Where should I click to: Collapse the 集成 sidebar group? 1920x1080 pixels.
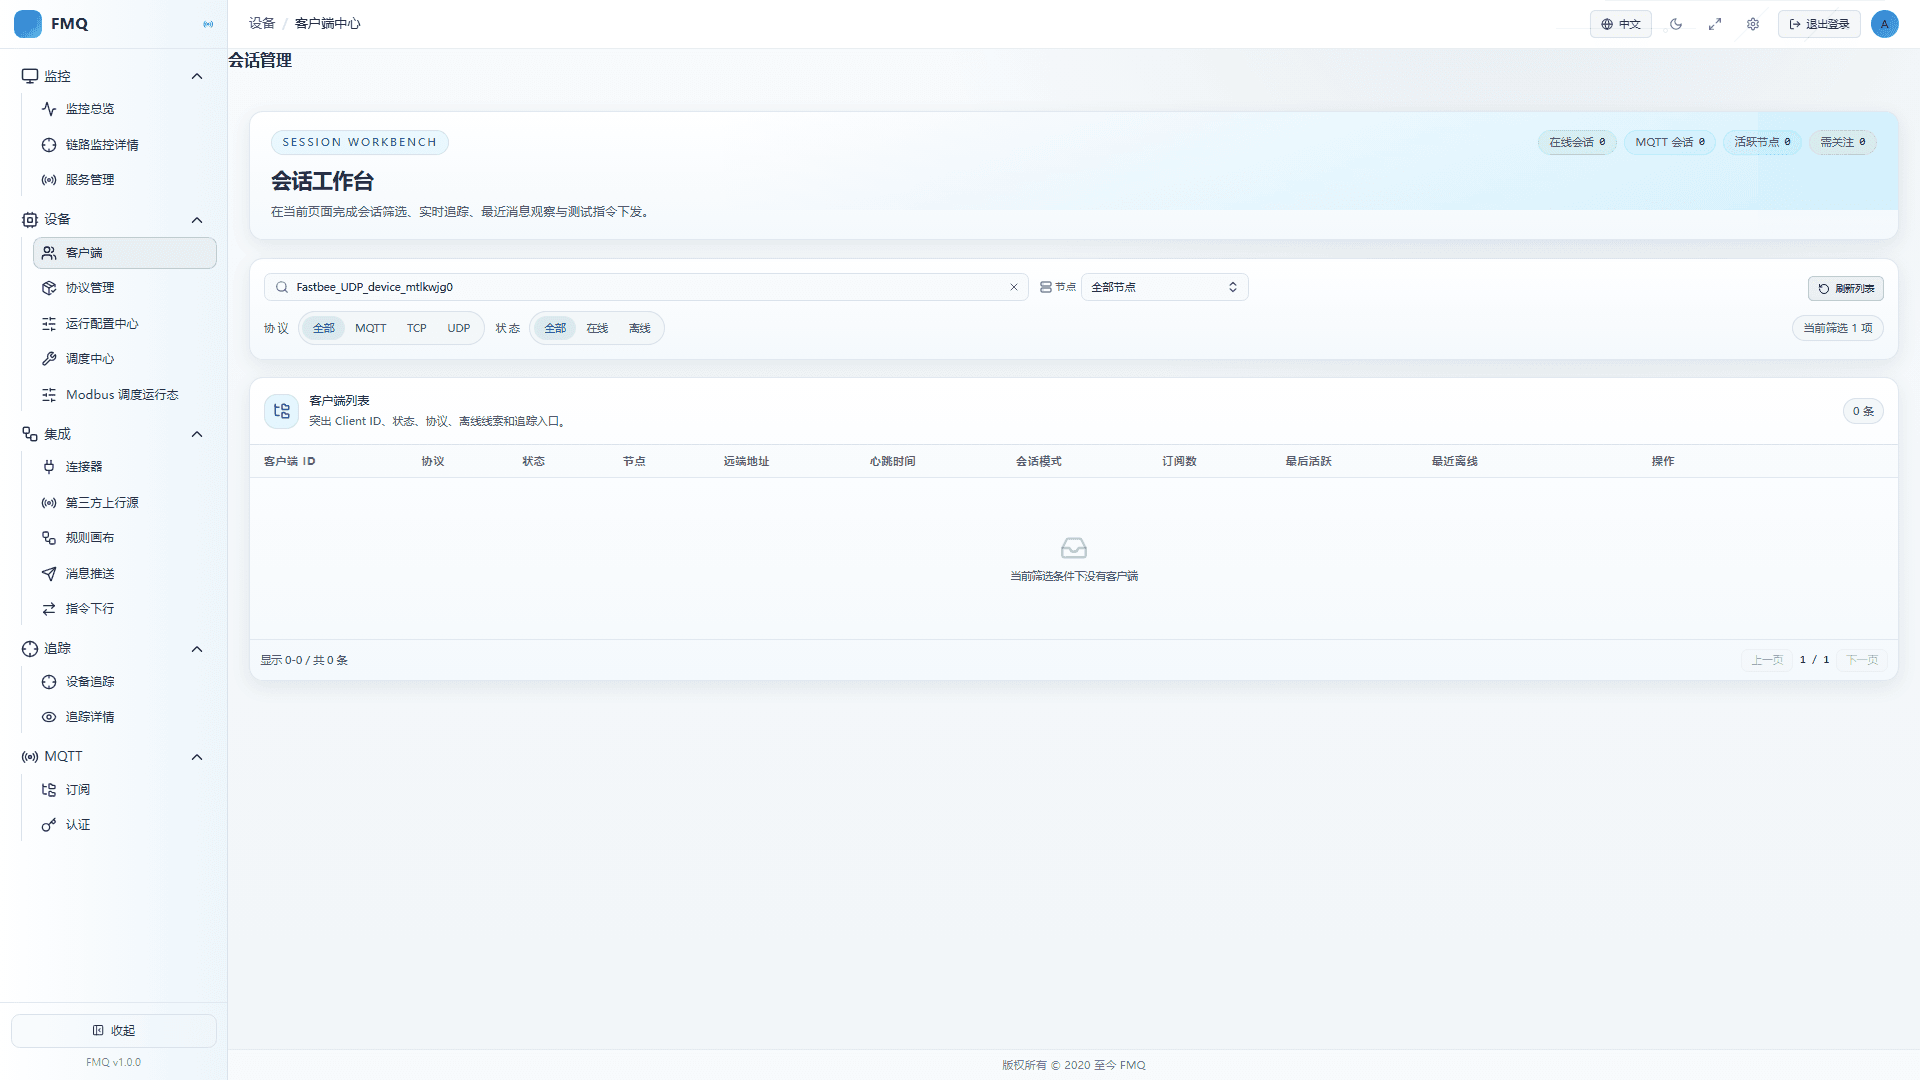coord(197,434)
